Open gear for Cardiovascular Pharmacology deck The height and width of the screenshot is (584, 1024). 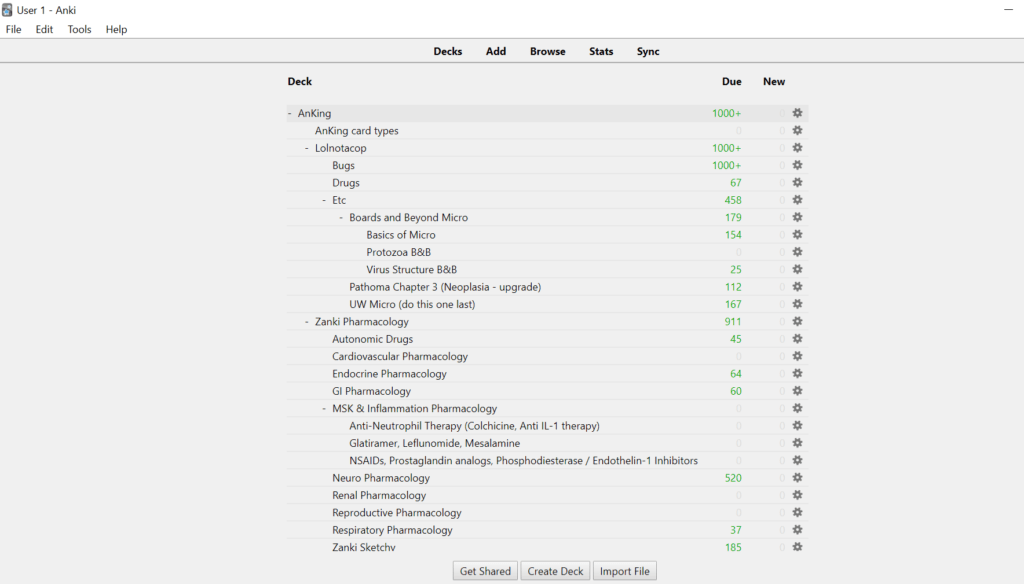(x=797, y=356)
